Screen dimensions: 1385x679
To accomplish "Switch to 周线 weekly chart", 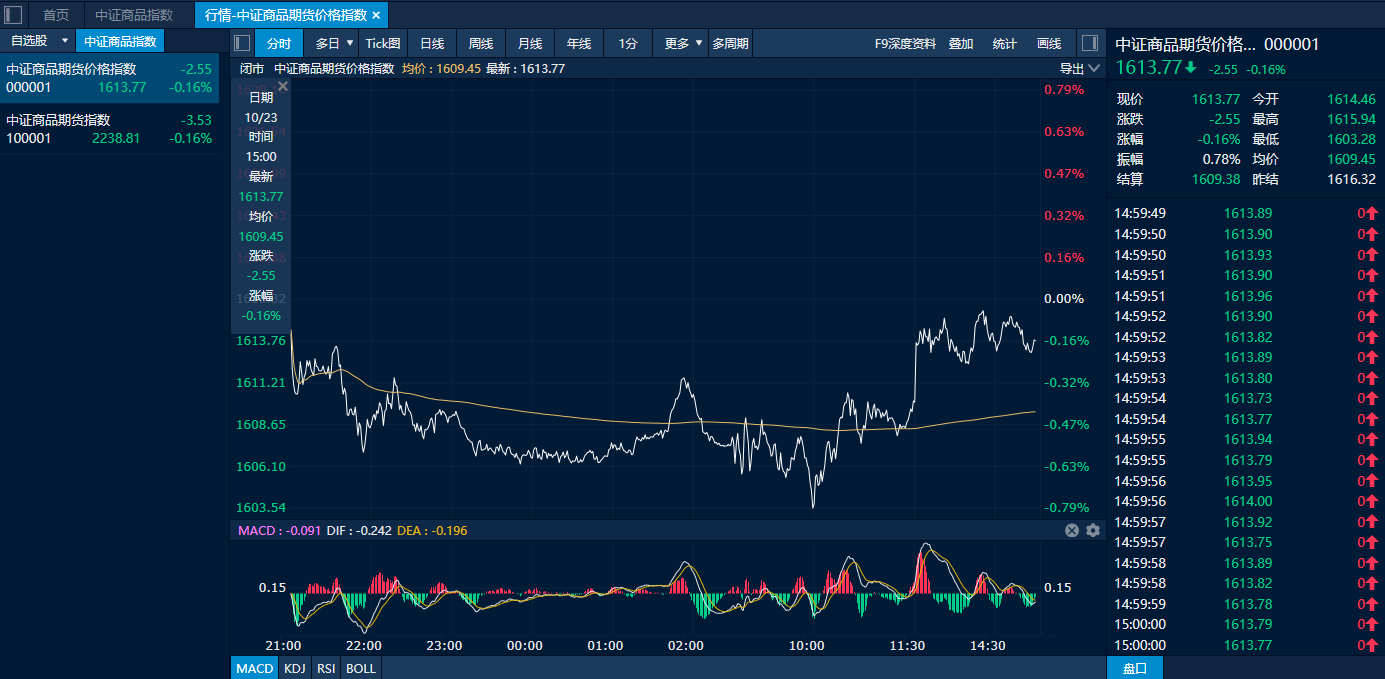I will tap(481, 43).
